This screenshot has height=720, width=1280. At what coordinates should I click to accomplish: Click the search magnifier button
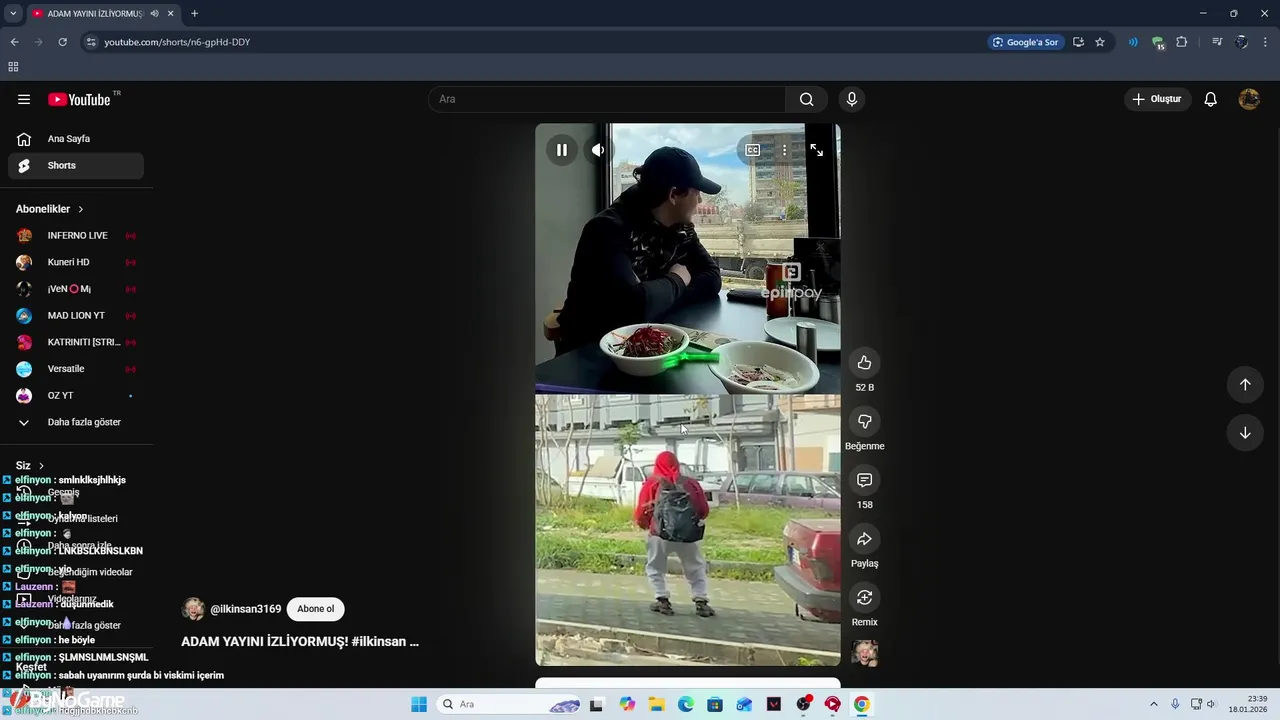point(806,99)
